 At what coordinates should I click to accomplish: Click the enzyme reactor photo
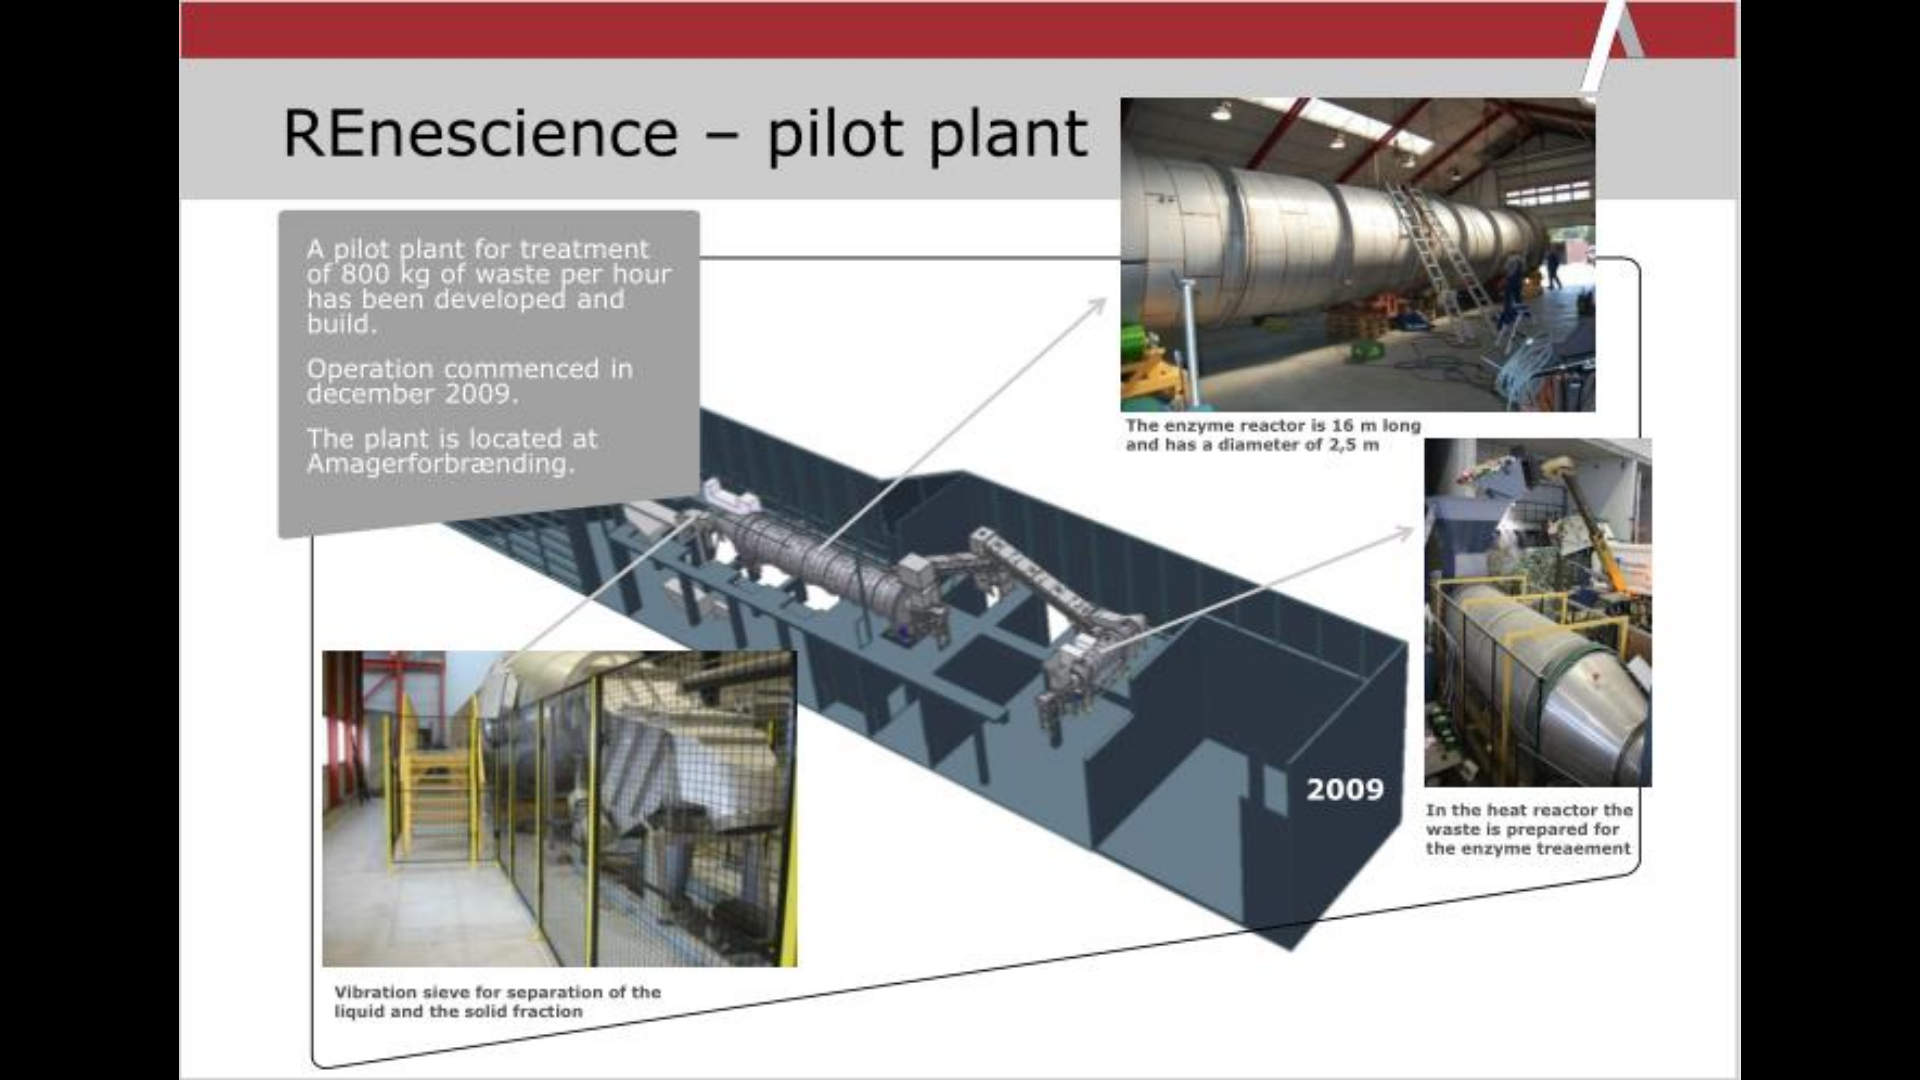(x=1357, y=254)
